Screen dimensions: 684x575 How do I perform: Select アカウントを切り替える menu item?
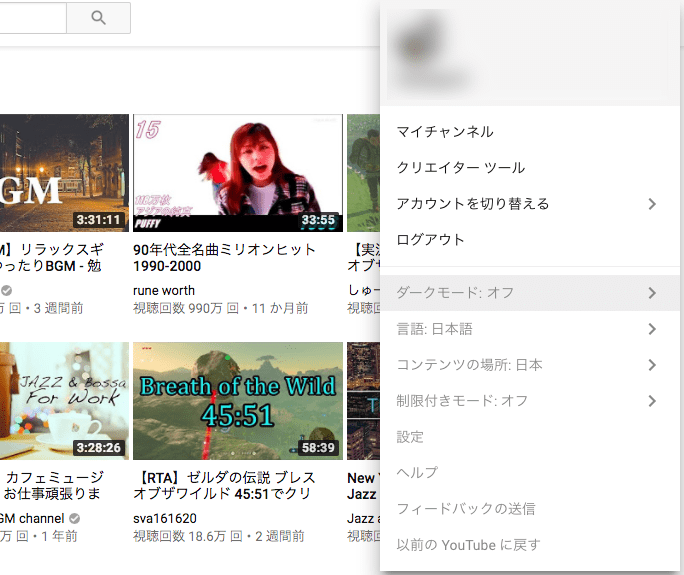coord(530,204)
